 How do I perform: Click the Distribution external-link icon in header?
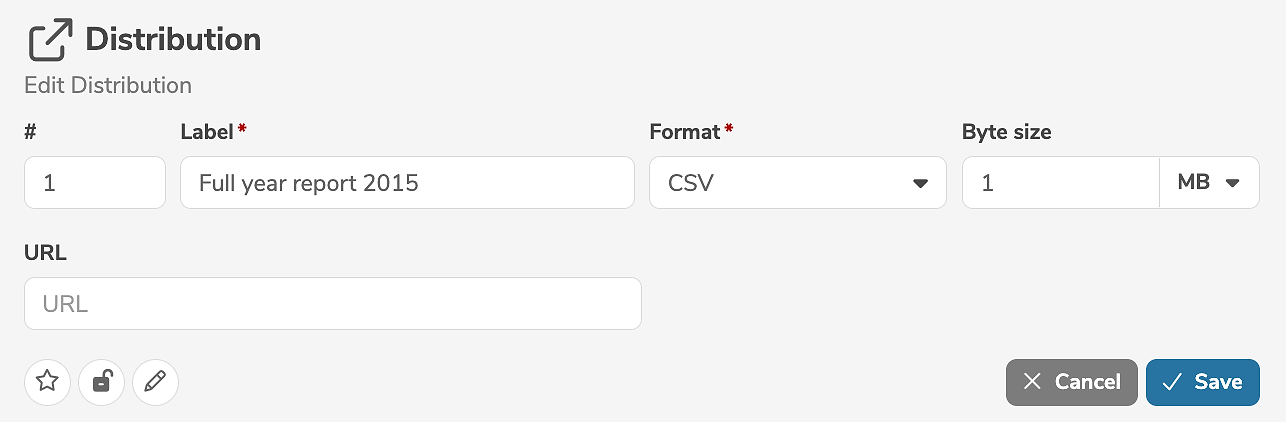point(50,41)
